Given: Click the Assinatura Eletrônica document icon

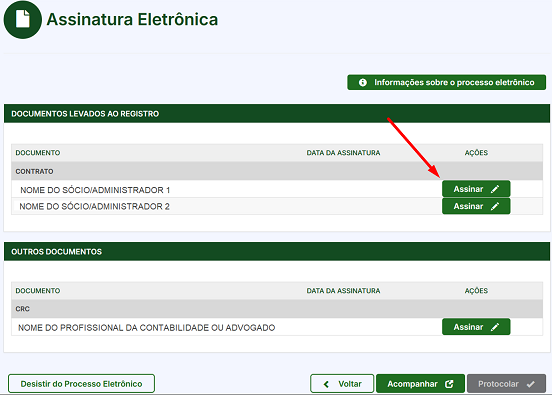Looking at the screenshot, I should tap(23, 19).
